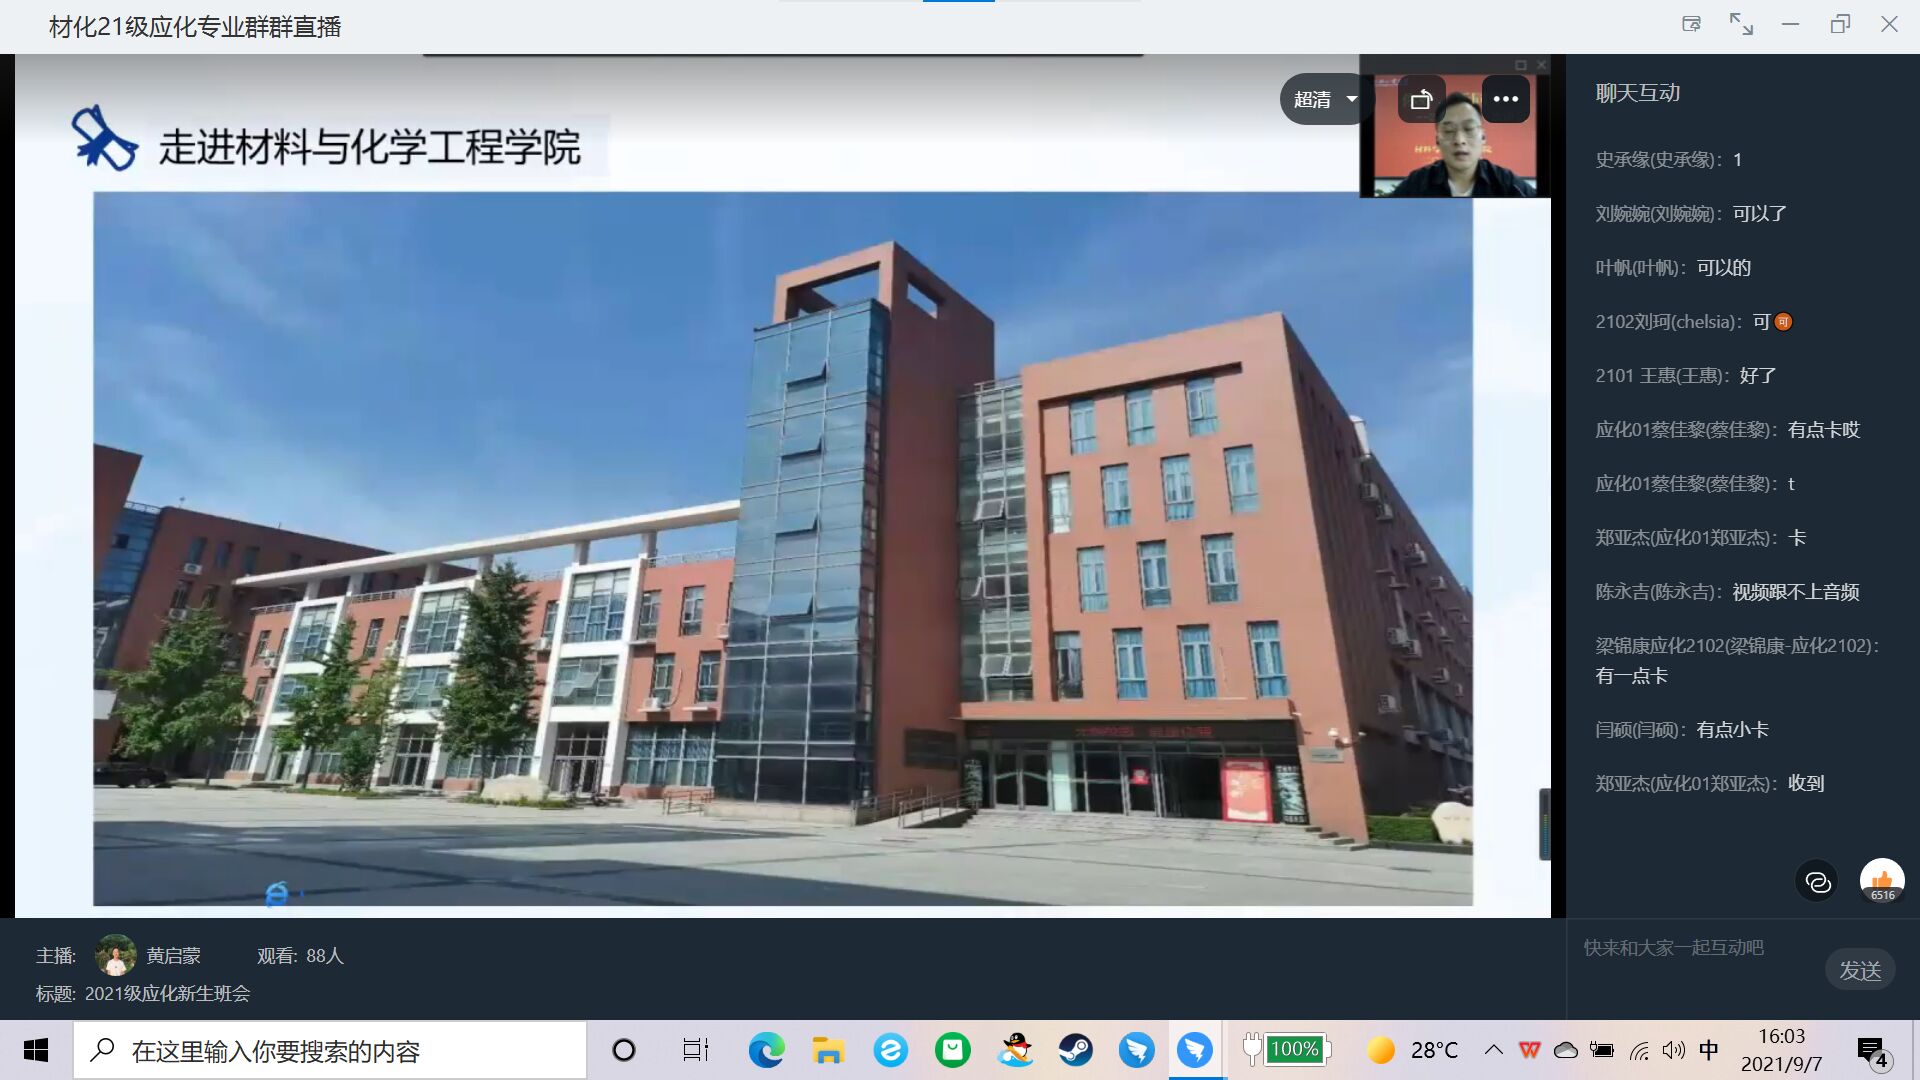The width and height of the screenshot is (1920, 1080).
Task: Open the three-dot more options button
Action: click(1505, 99)
